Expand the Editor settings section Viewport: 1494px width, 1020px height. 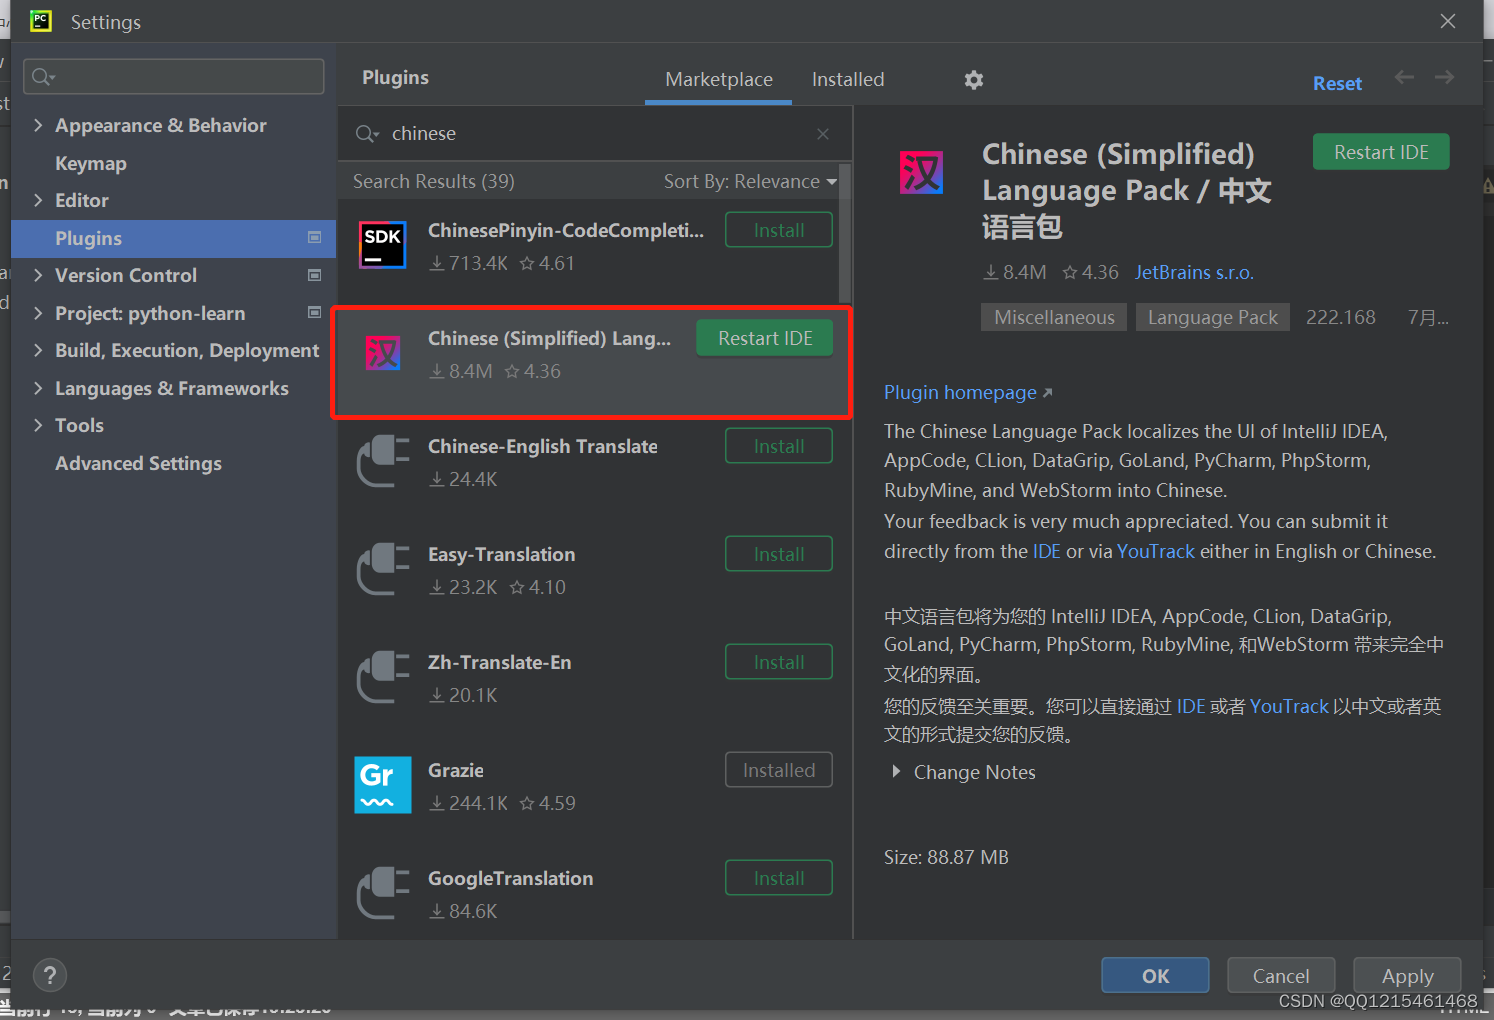coord(38,200)
